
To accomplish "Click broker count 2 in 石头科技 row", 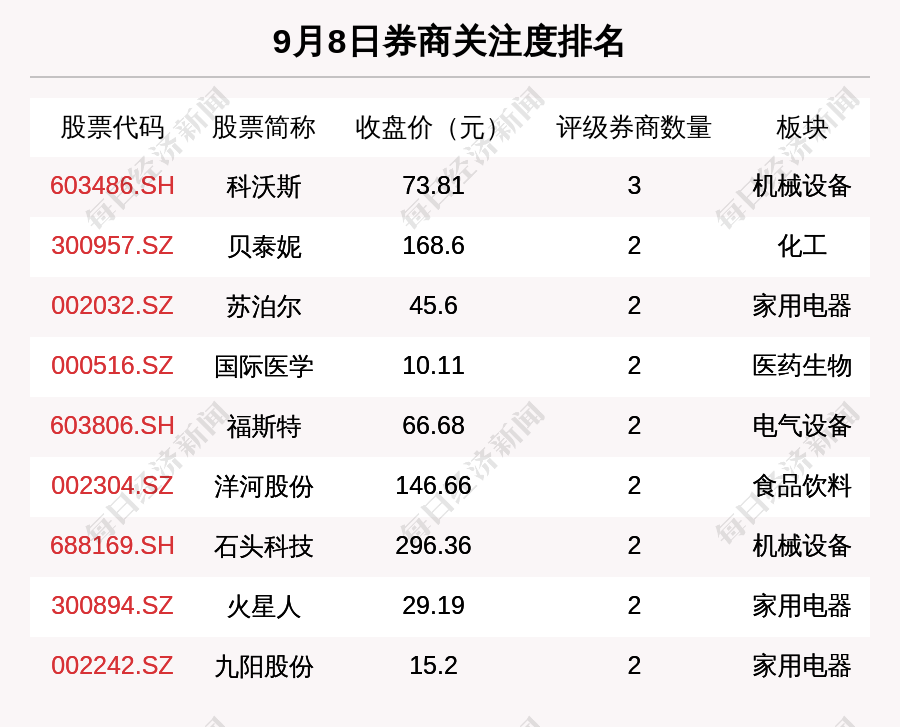I will point(634,546).
